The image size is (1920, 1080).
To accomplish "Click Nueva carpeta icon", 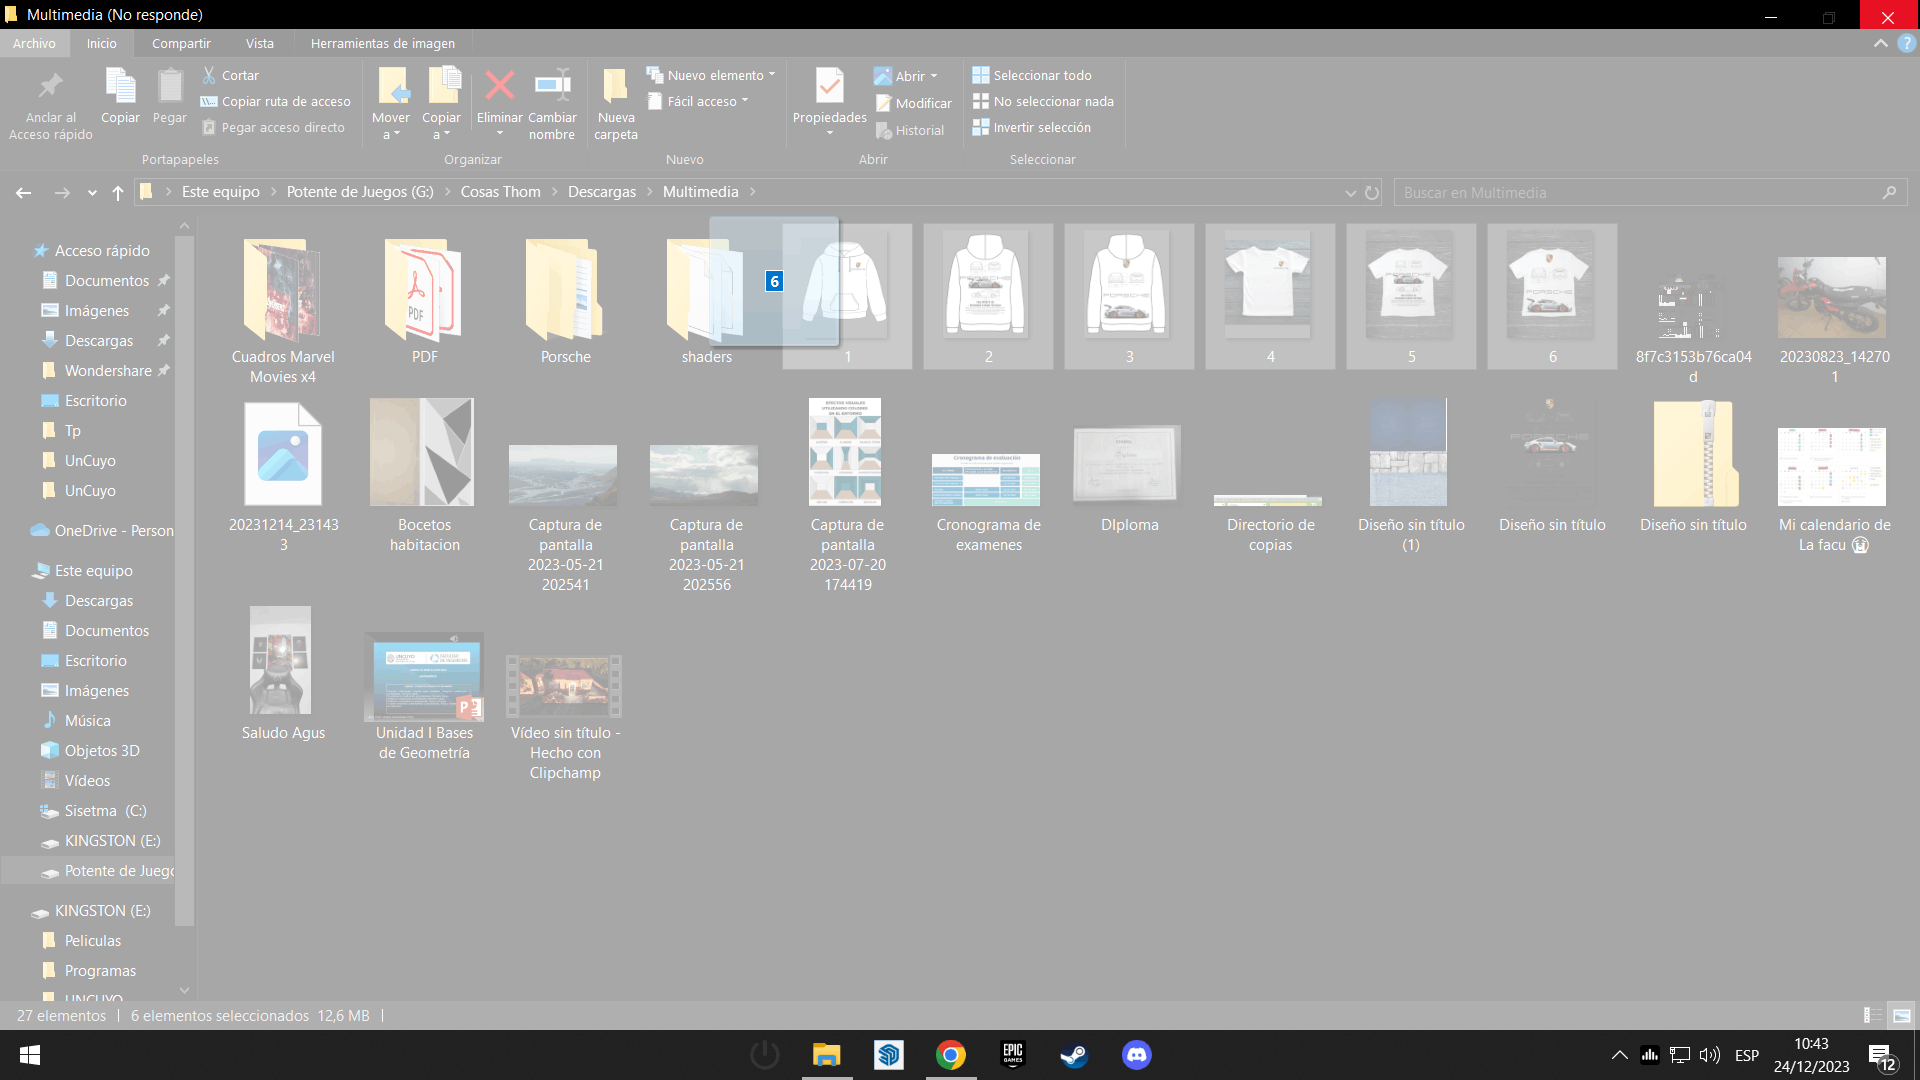I will 615,86.
